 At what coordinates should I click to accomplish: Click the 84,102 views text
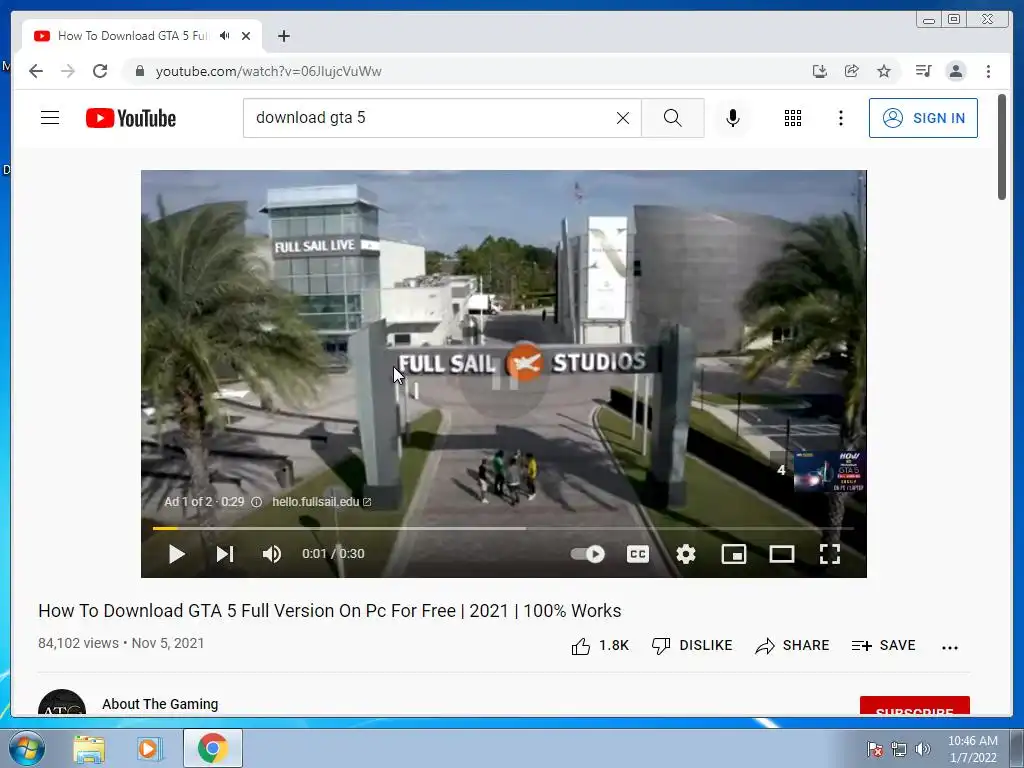pyautogui.click(x=78, y=643)
